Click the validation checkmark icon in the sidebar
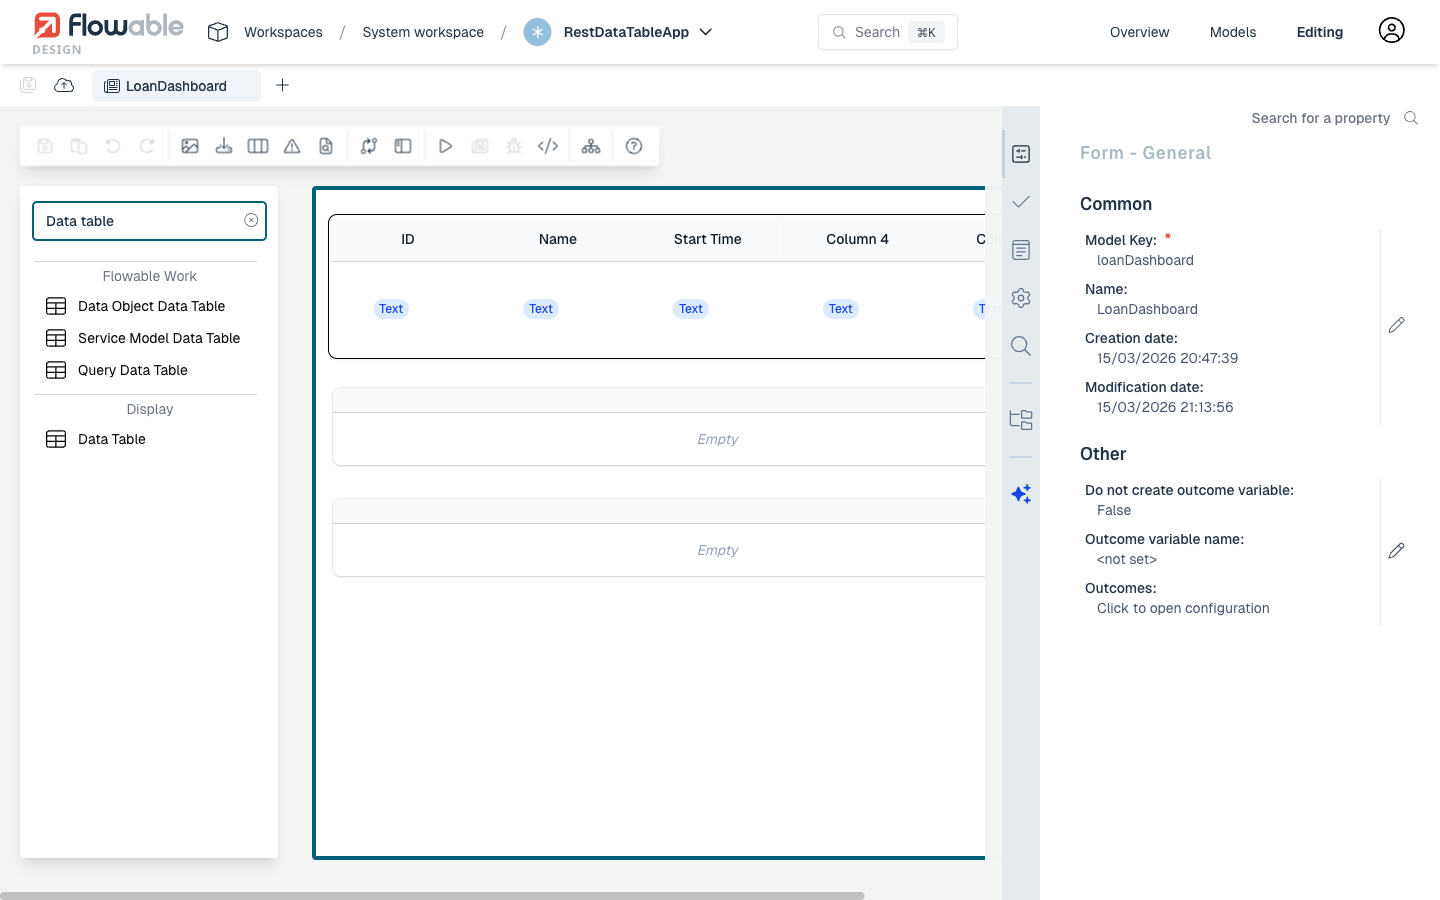1440x900 pixels. 1020,201
